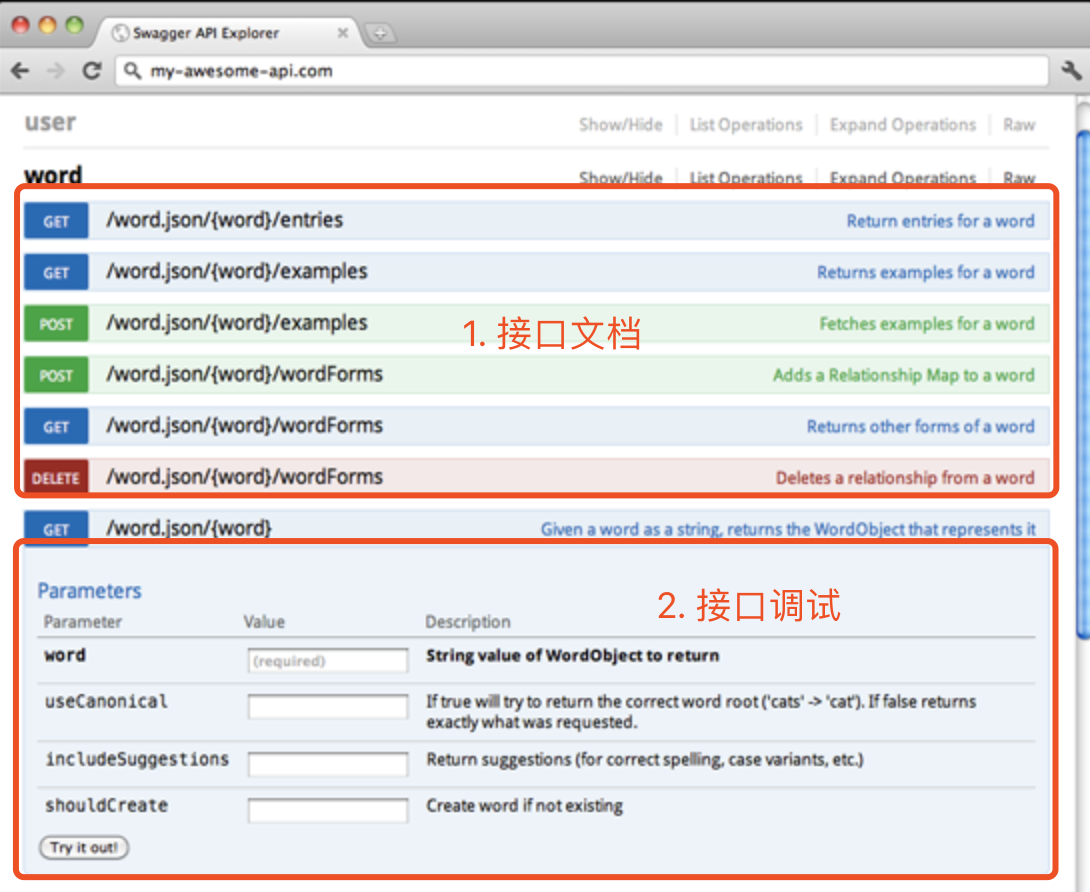The width and height of the screenshot is (1090, 892).
Task: Focus the required word value field
Action: (327, 661)
